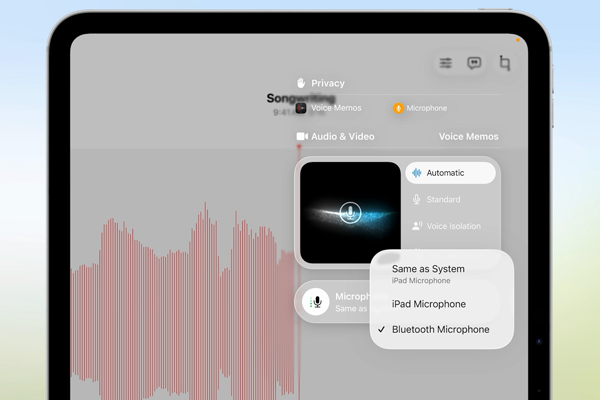
Task: Tap the mic mode preview thumbnail
Action: click(x=350, y=212)
